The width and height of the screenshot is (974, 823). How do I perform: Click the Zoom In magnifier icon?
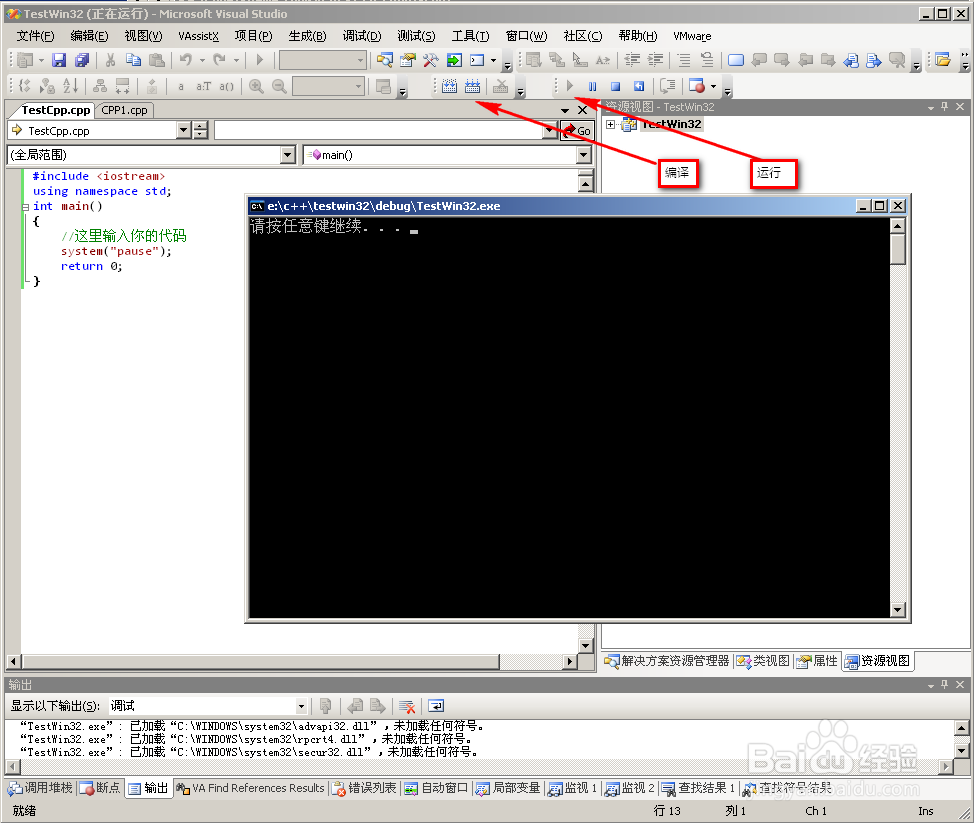(255, 86)
